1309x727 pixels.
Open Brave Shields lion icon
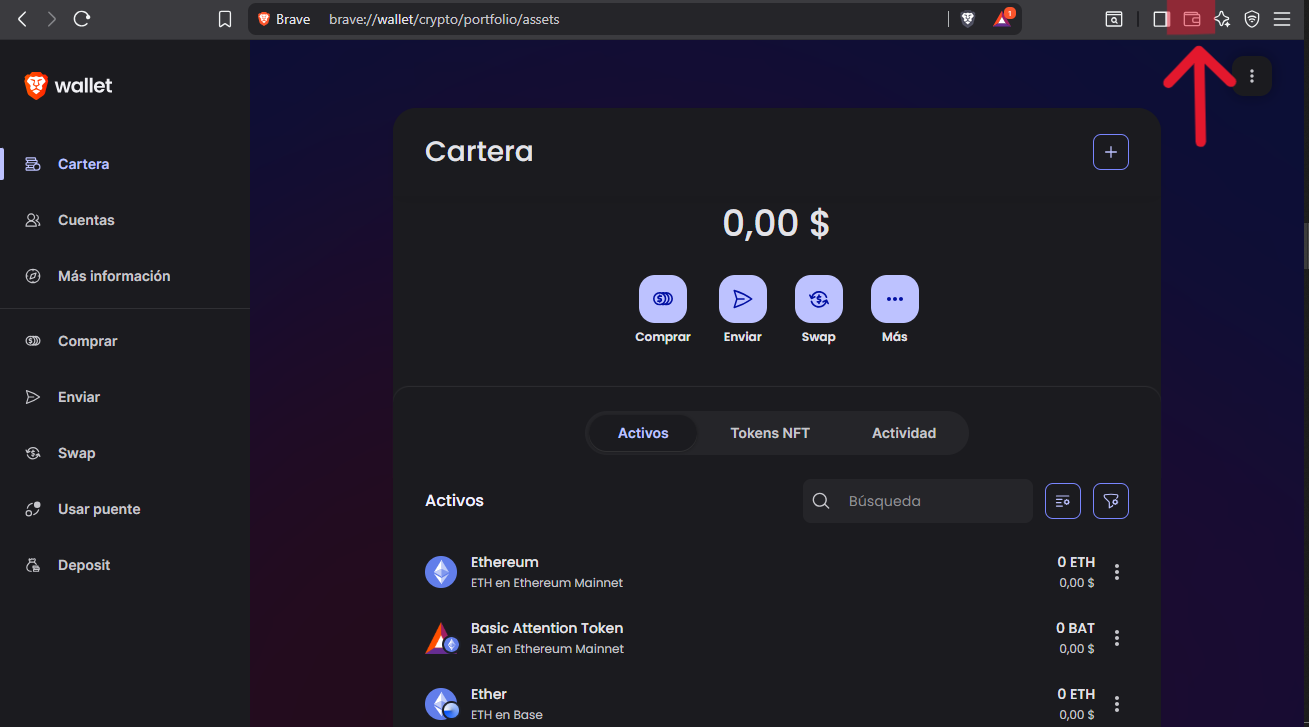click(x=967, y=19)
